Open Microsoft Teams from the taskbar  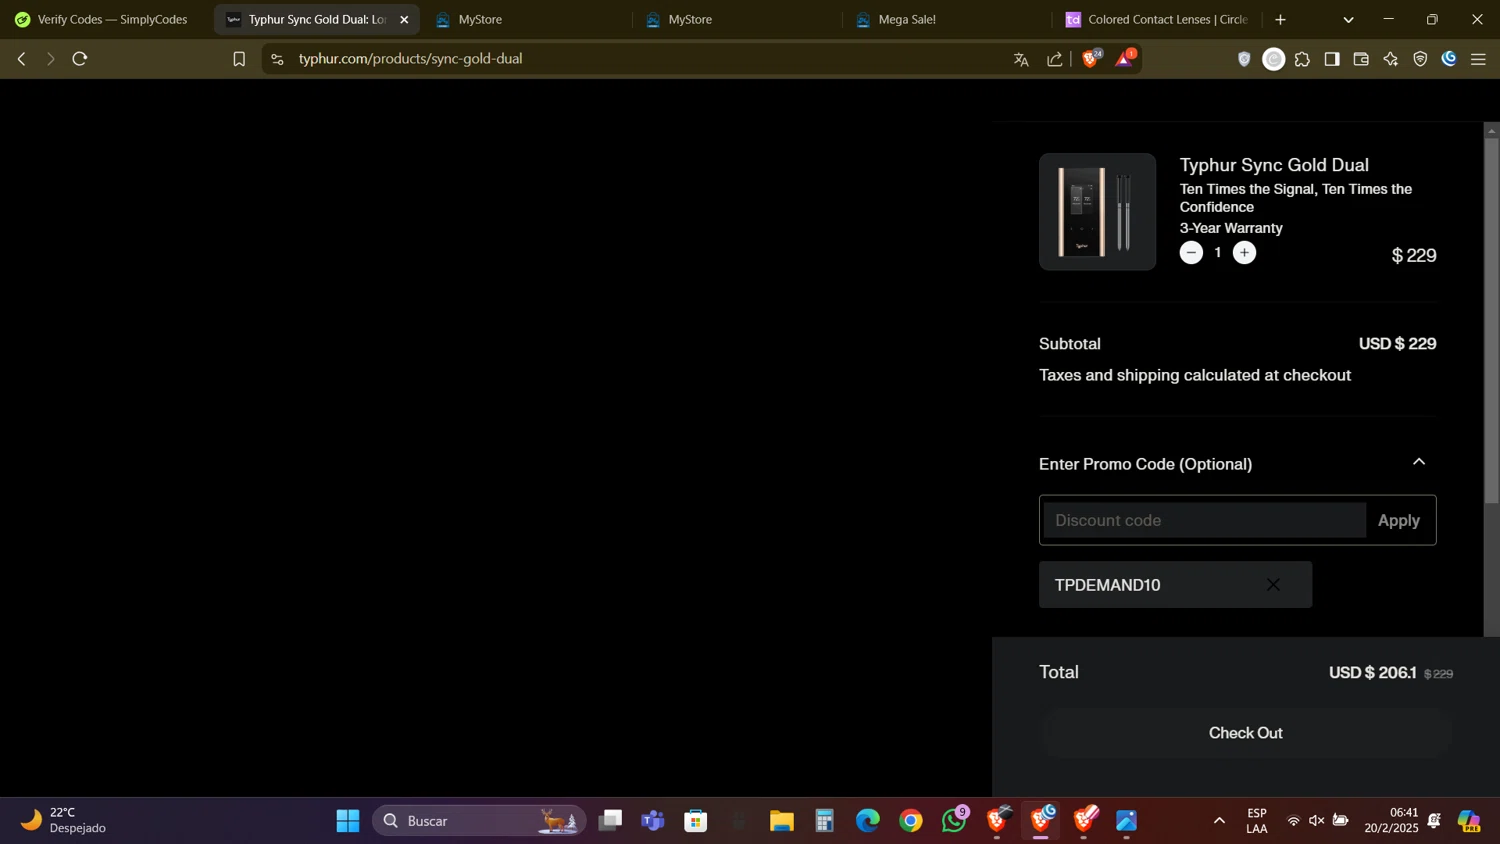pyautogui.click(x=653, y=821)
